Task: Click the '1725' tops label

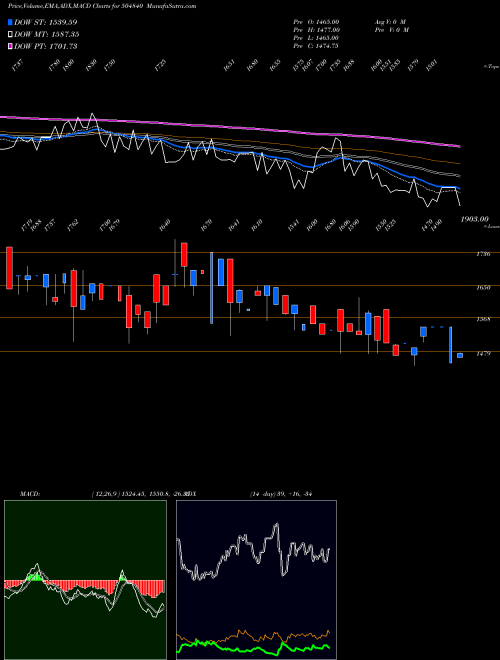Action: coord(160,65)
